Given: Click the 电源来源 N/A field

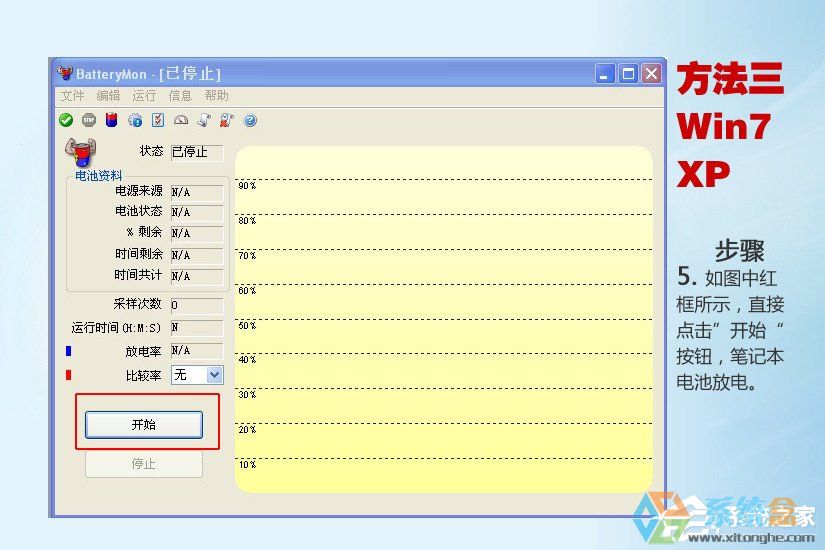Looking at the screenshot, I should 197,192.
